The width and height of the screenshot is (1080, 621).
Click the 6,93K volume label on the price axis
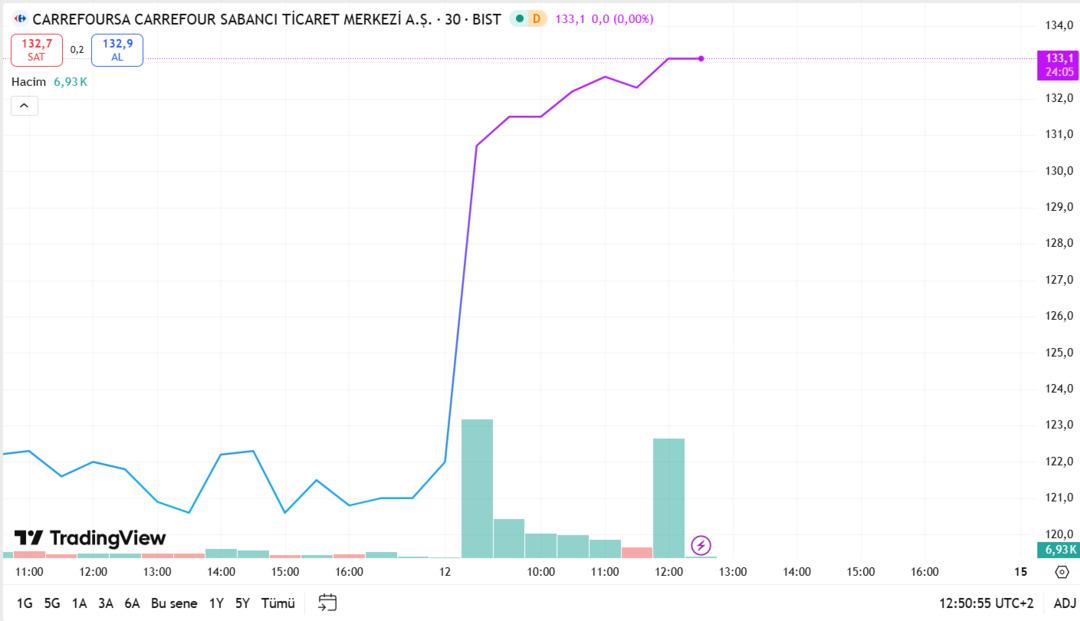[1060, 549]
